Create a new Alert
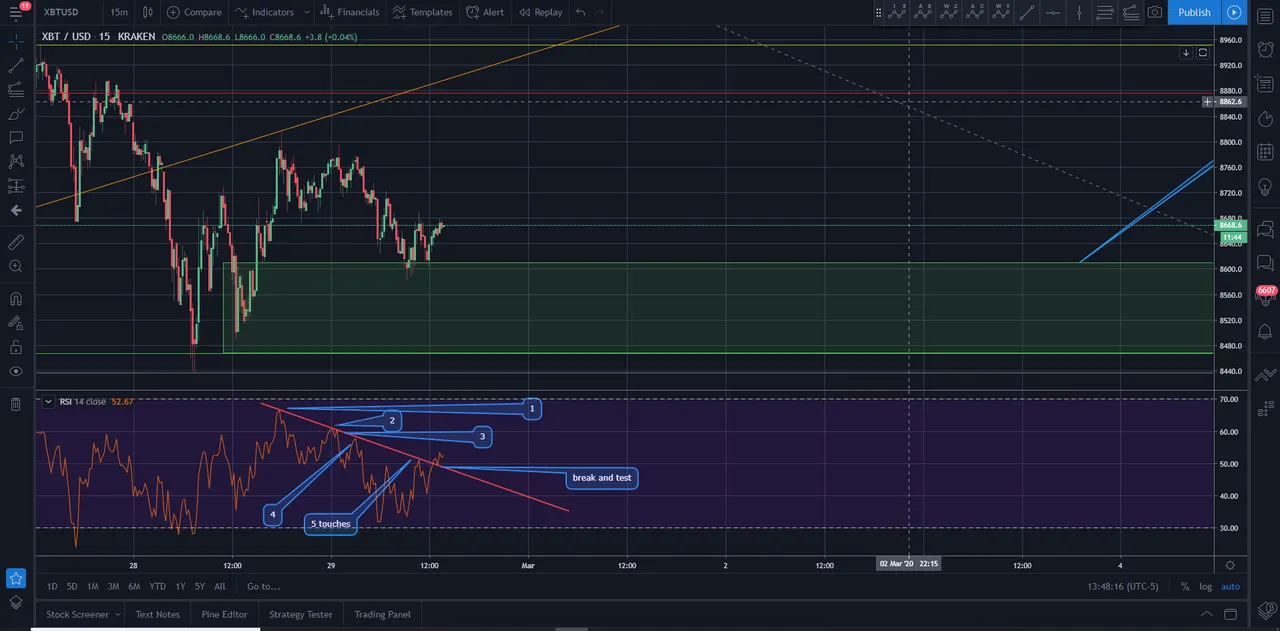 (x=485, y=12)
